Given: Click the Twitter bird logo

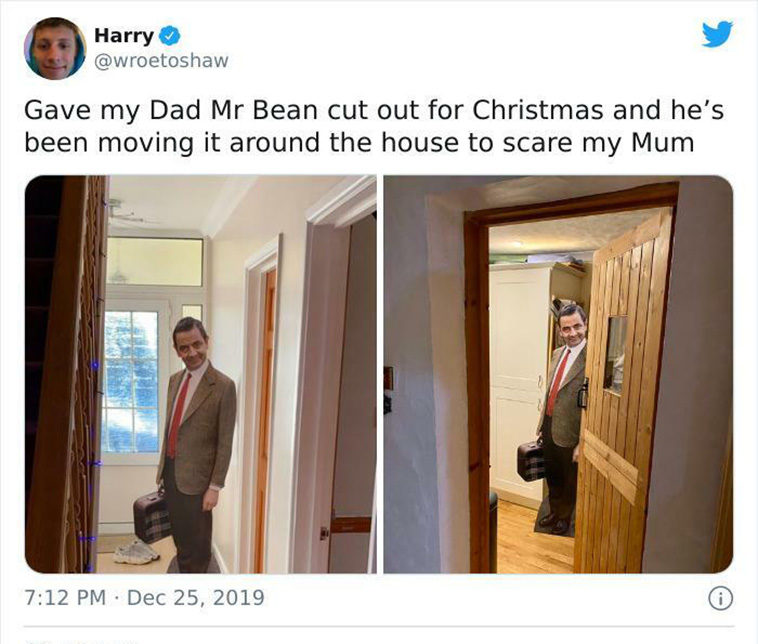Looking at the screenshot, I should [717, 33].
